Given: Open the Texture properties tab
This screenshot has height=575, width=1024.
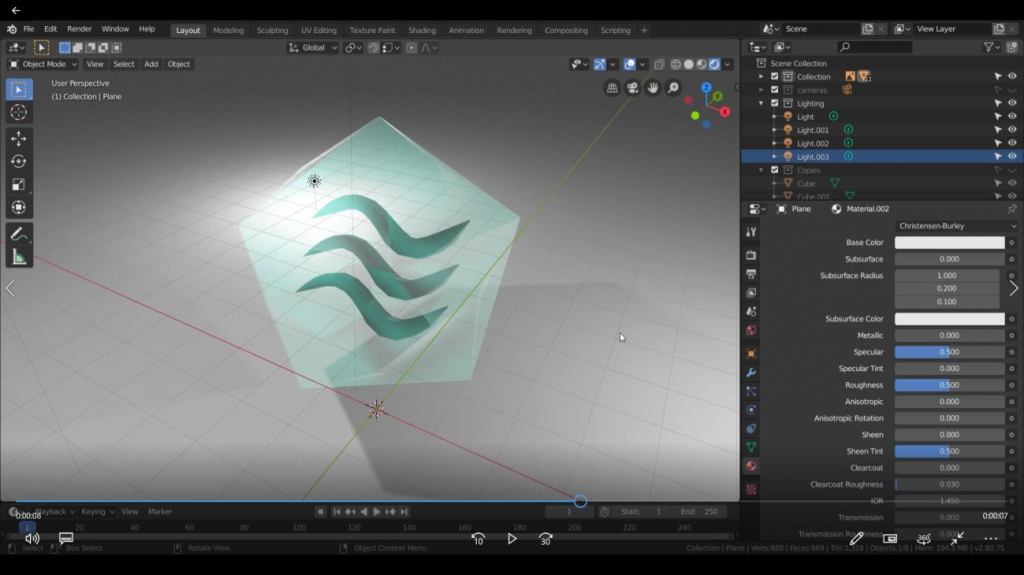Looking at the screenshot, I should [x=751, y=489].
